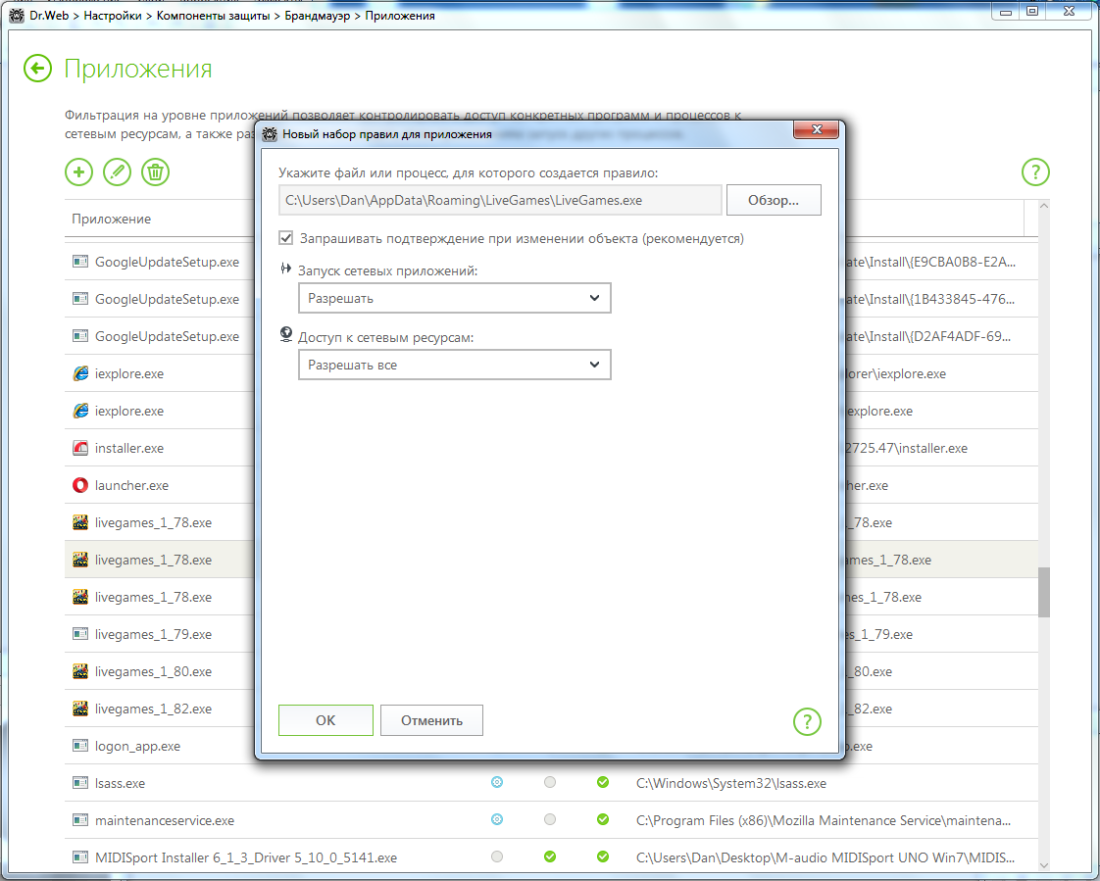Select the second iexplore.exe row
This screenshot has height=881, width=1100.
click(551, 410)
